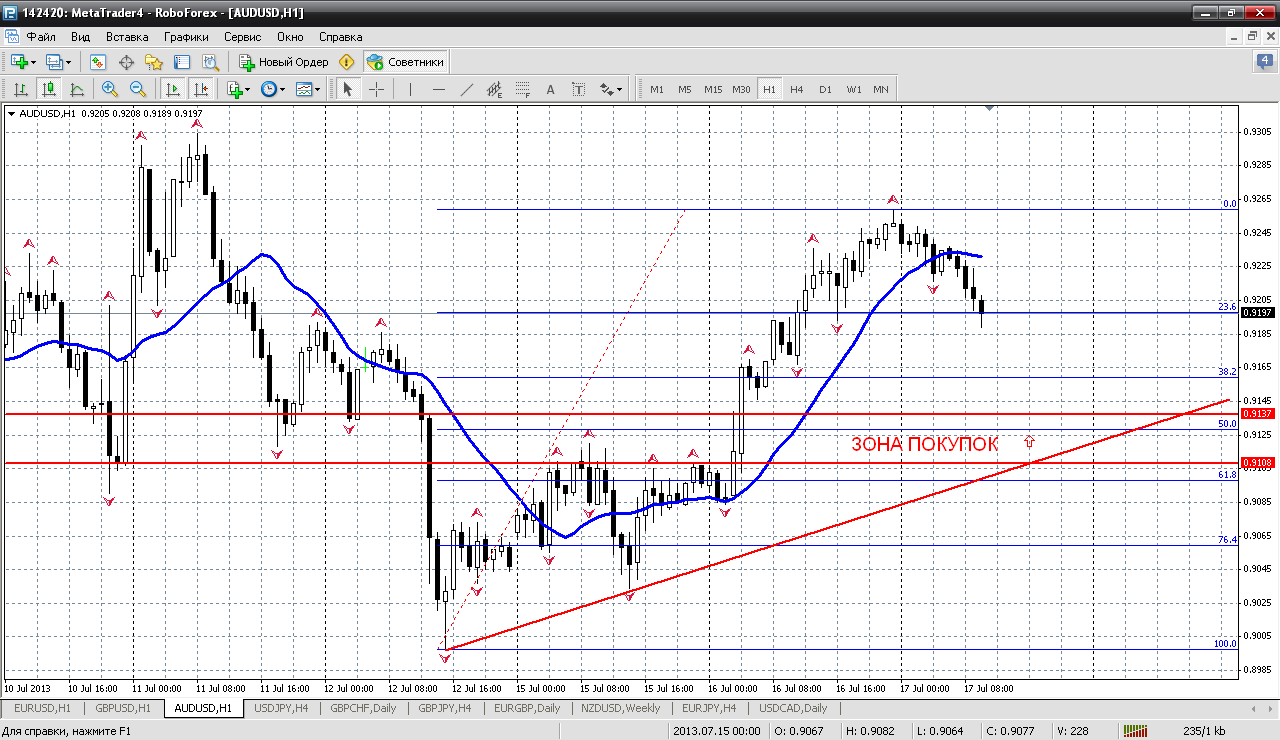
Task: Switch to M15 timeframe
Action: [x=713, y=89]
